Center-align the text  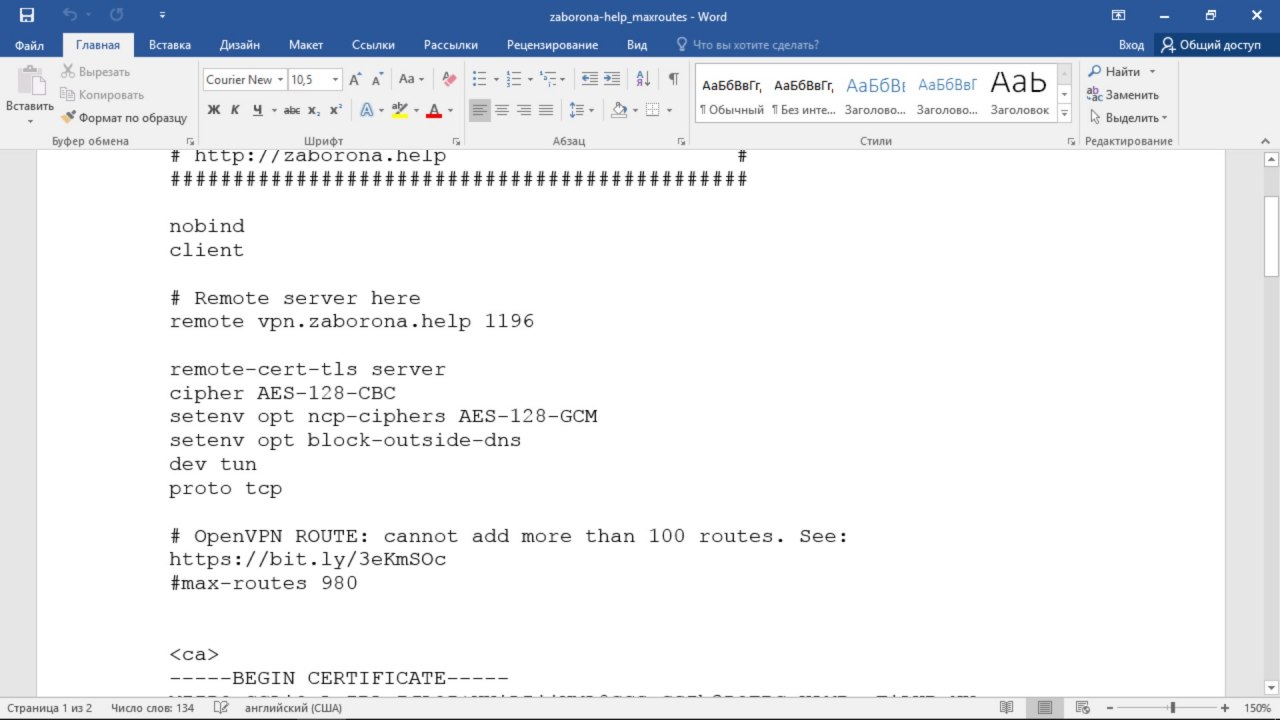502,110
